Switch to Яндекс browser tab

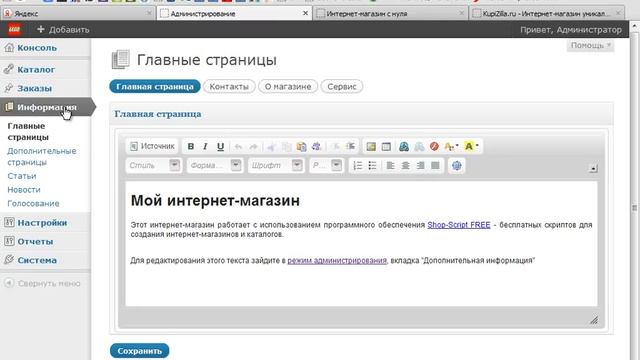point(78,13)
